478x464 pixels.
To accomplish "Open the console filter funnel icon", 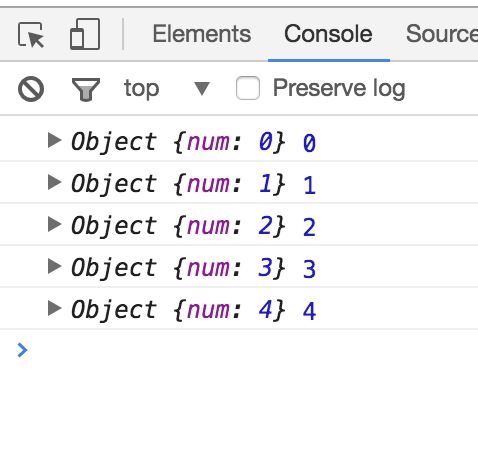I will 86,89.
